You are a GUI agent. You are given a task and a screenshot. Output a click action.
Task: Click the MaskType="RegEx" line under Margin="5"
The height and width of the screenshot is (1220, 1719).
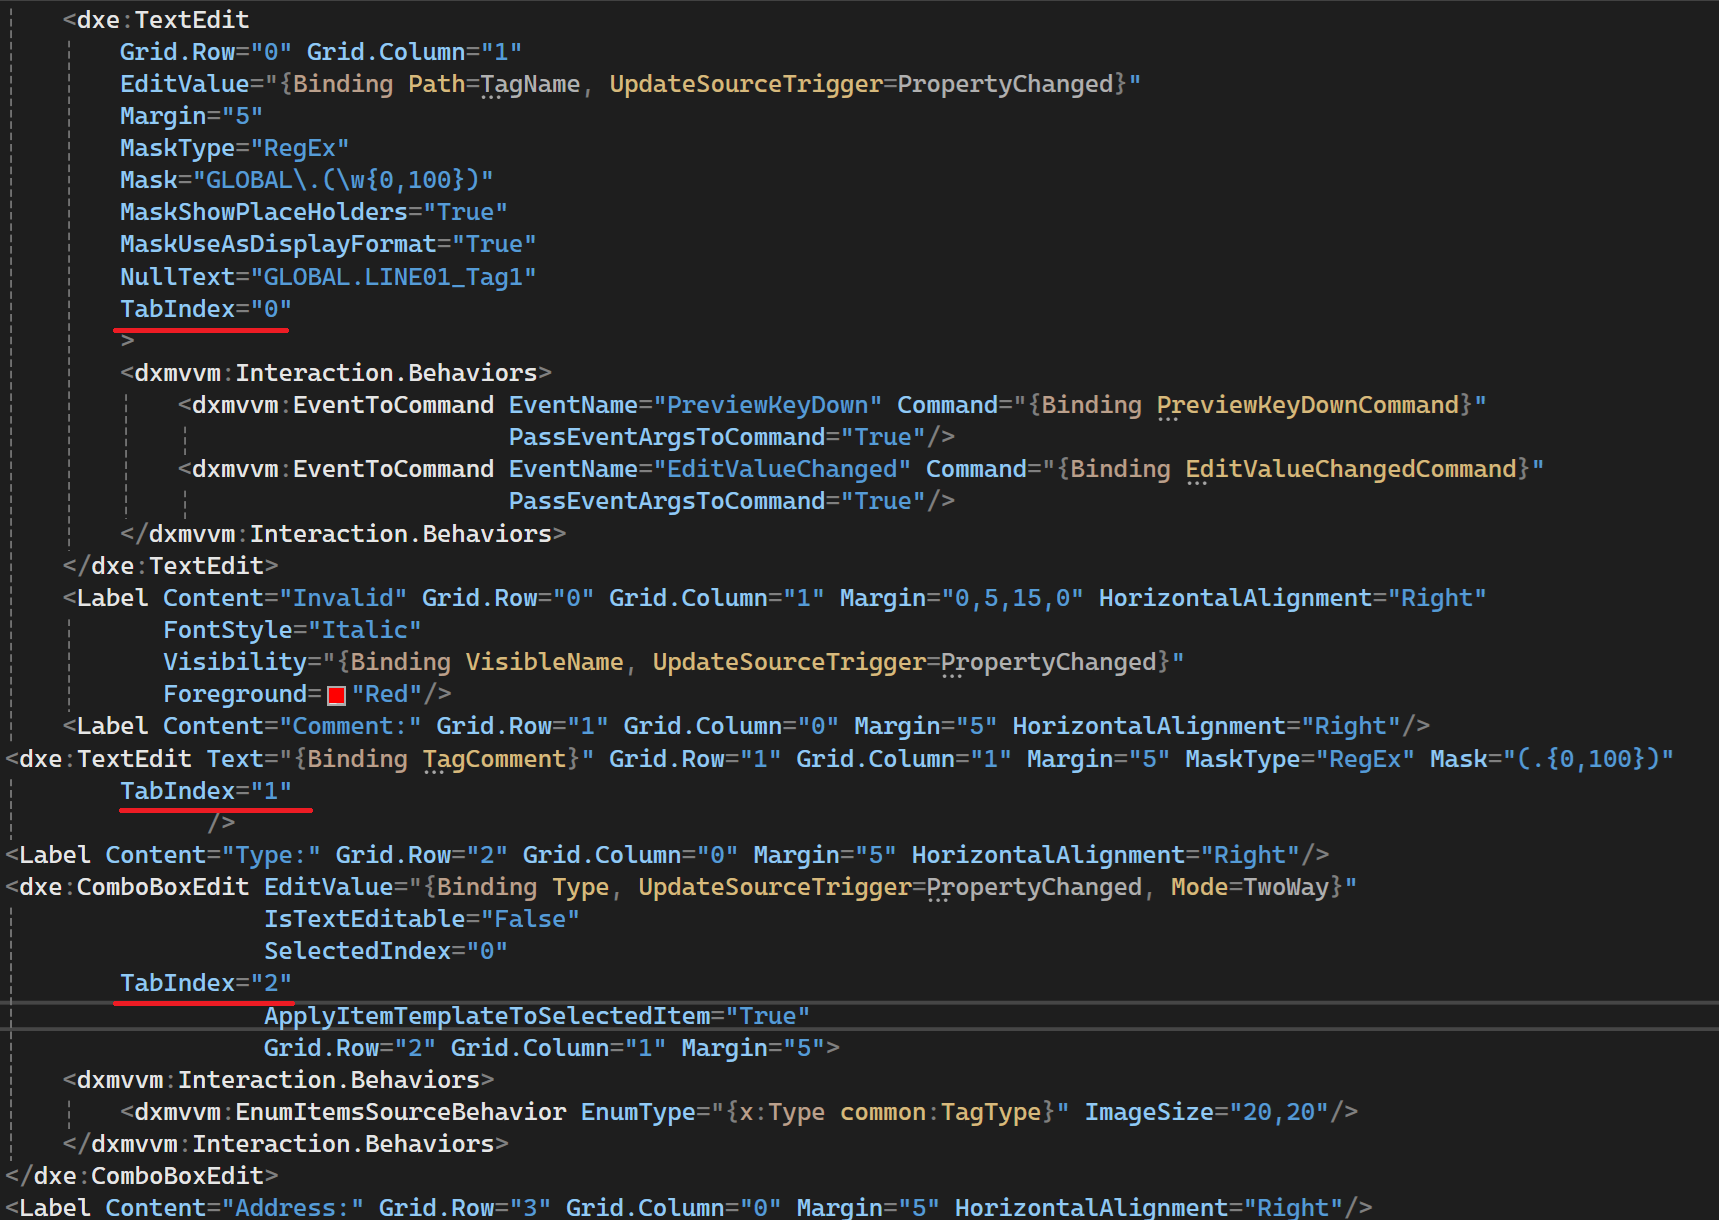(235, 148)
